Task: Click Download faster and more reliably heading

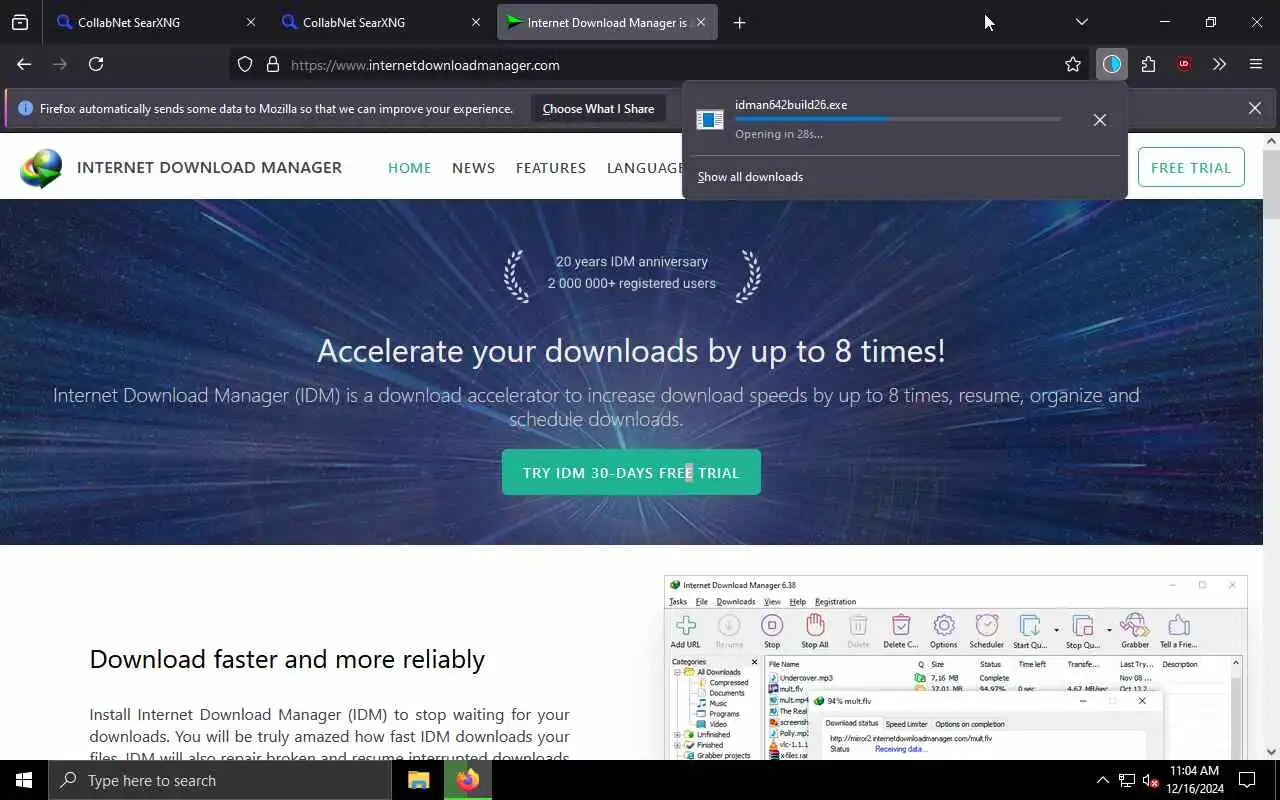Action: click(x=287, y=659)
